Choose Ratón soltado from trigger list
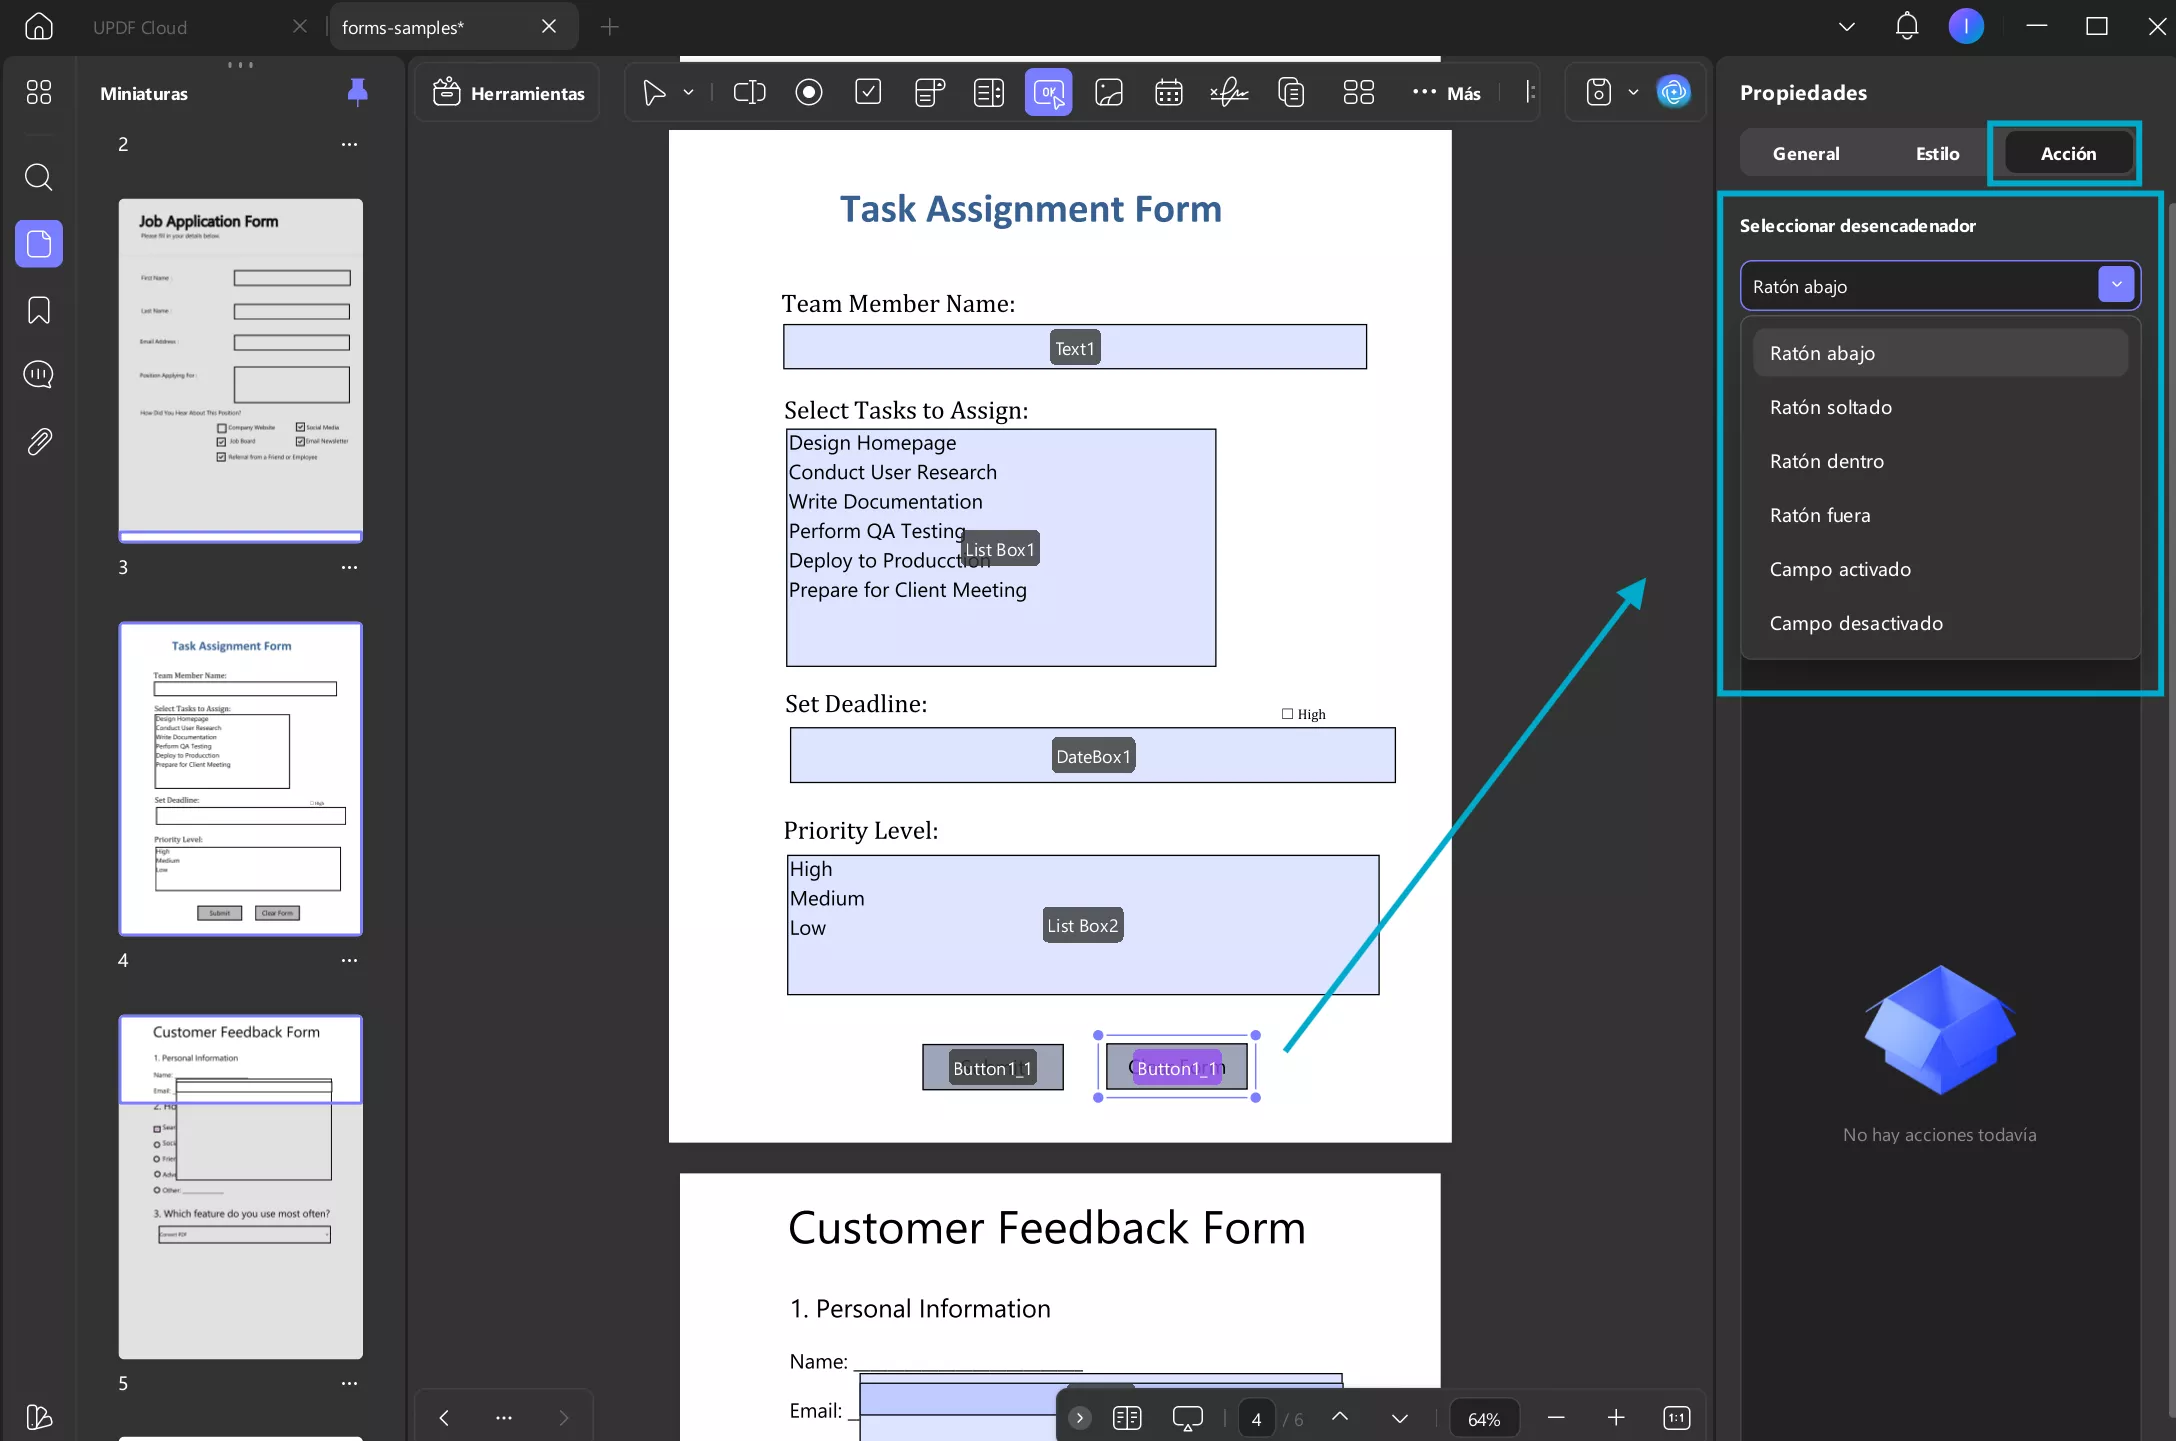 tap(1830, 408)
